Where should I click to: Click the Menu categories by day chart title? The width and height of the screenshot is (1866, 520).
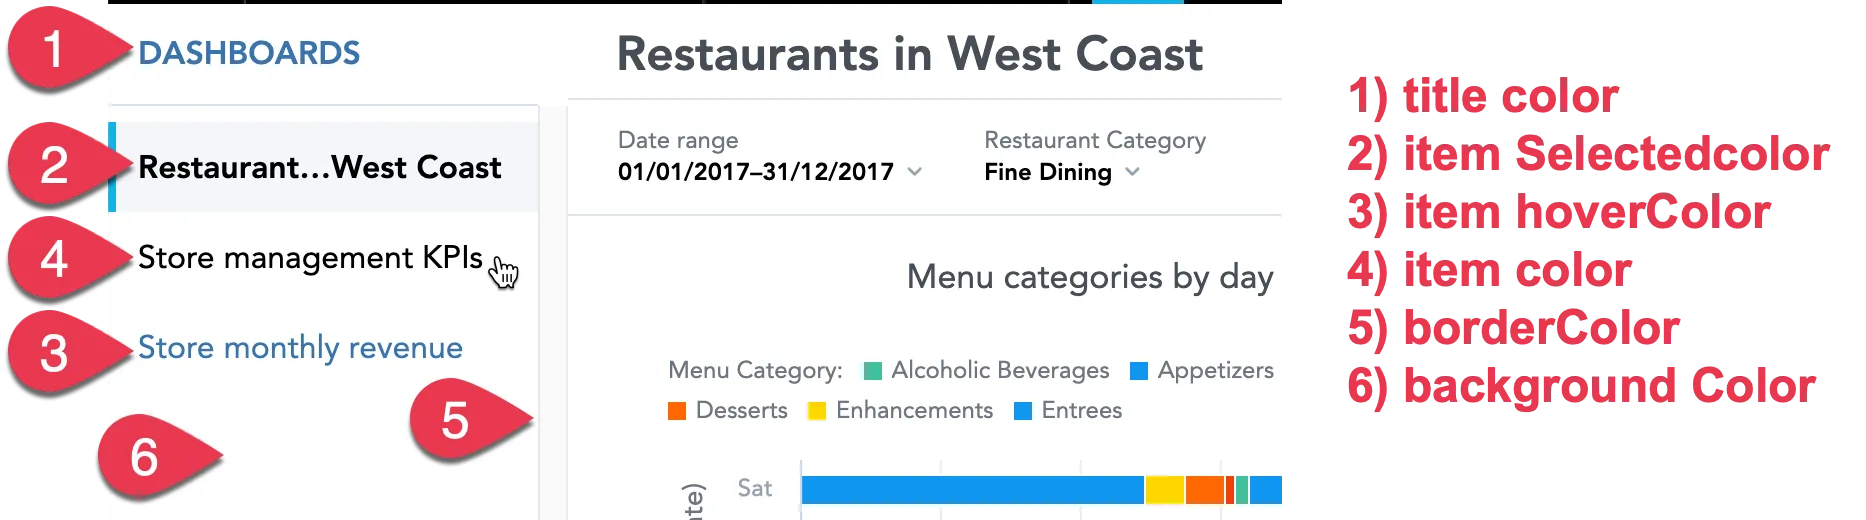[x=1089, y=277]
